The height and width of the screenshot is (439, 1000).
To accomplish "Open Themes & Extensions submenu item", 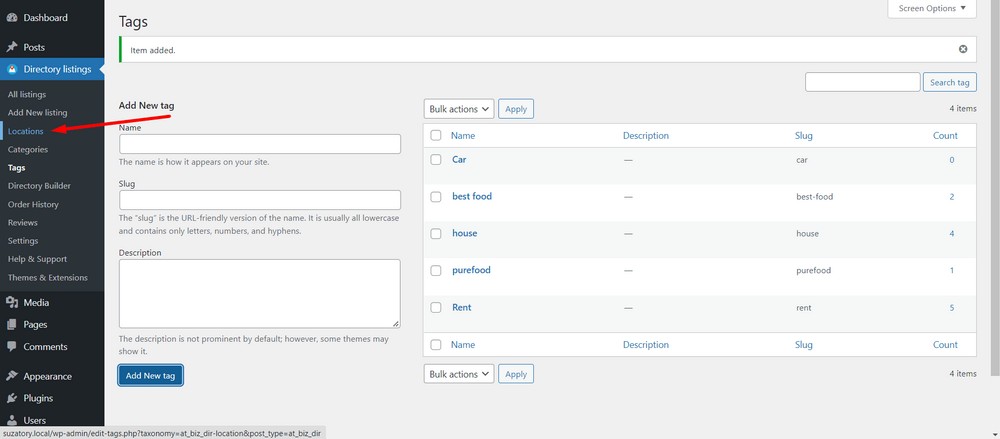I will (x=48, y=278).
